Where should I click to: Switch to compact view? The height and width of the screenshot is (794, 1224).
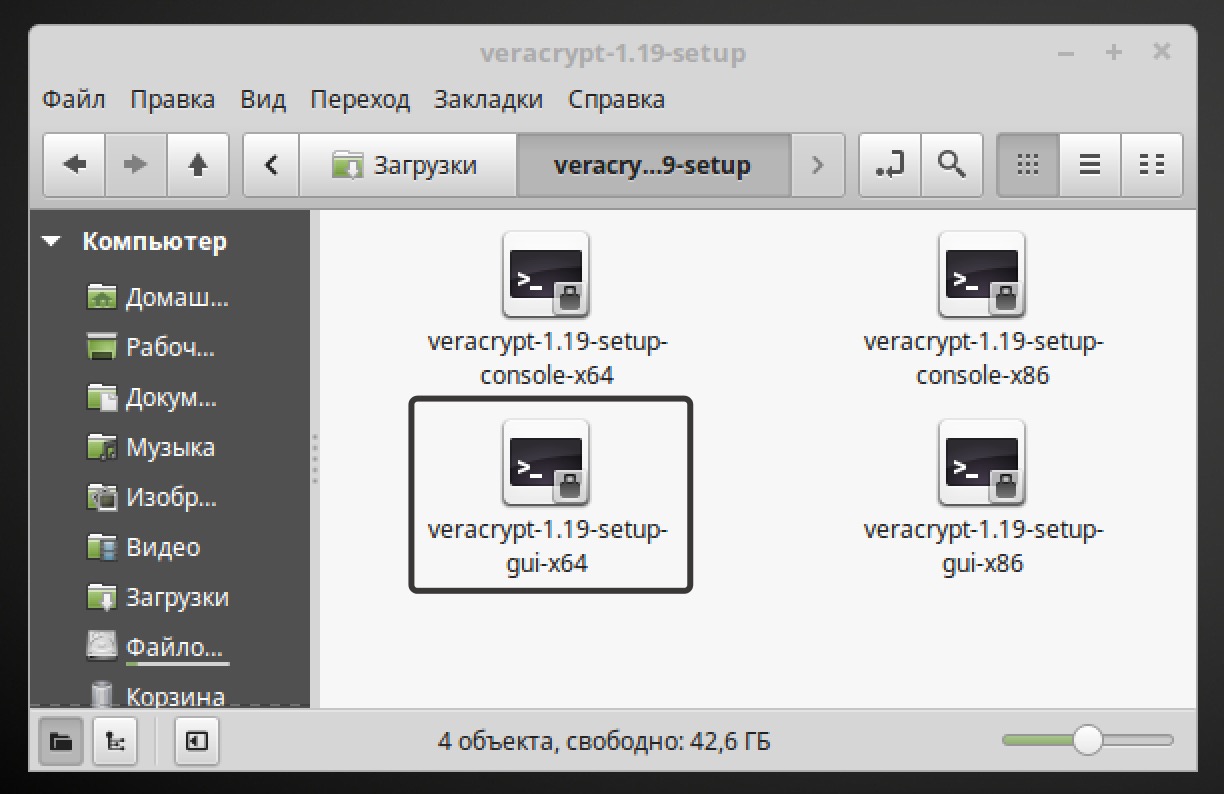(1152, 165)
